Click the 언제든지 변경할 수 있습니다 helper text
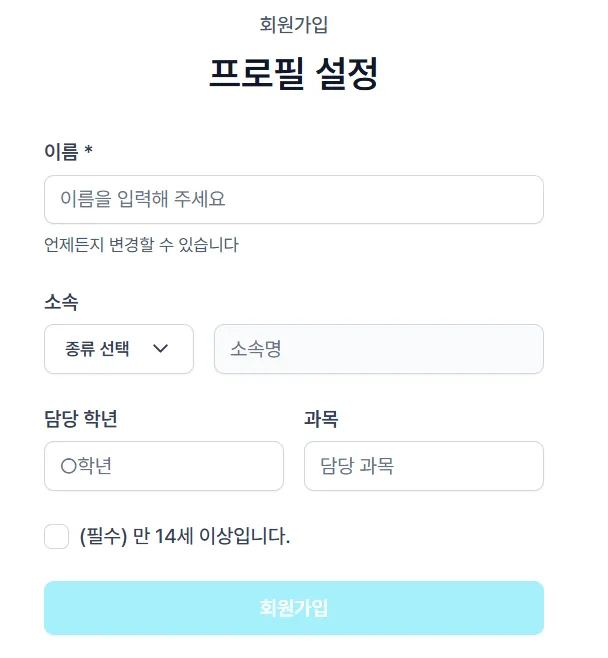Image resolution: width=608 pixels, height=658 pixels. pyautogui.click(x=142, y=245)
